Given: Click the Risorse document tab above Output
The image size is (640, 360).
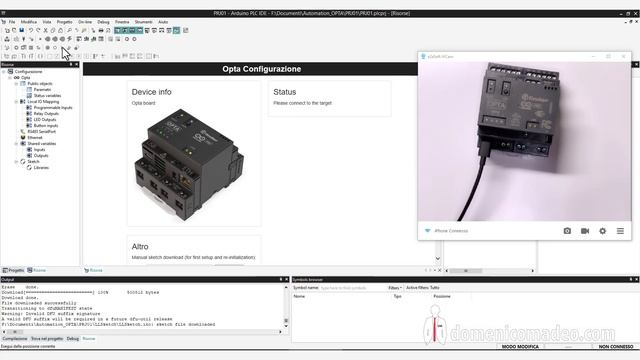Looking at the screenshot, I should [x=93, y=270].
